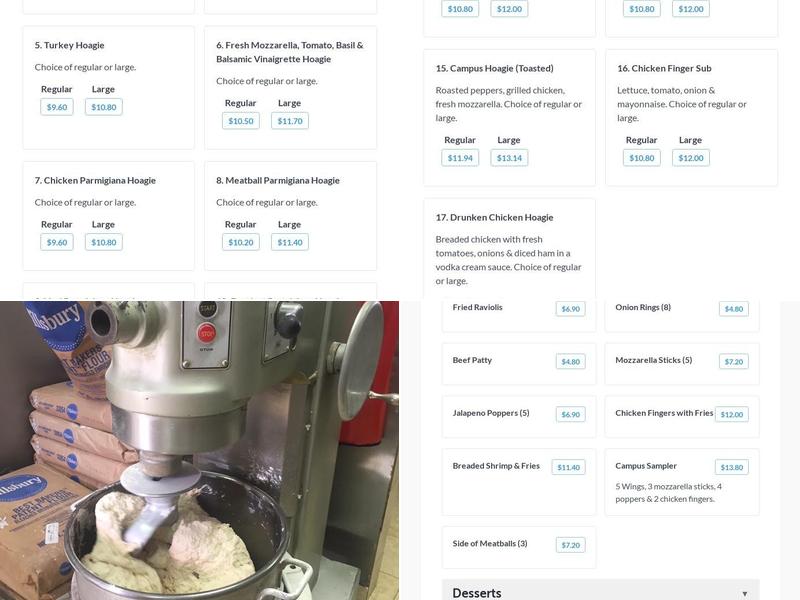Add Beef Patty for $4.80
The width and height of the screenshot is (800, 600).
point(570,362)
